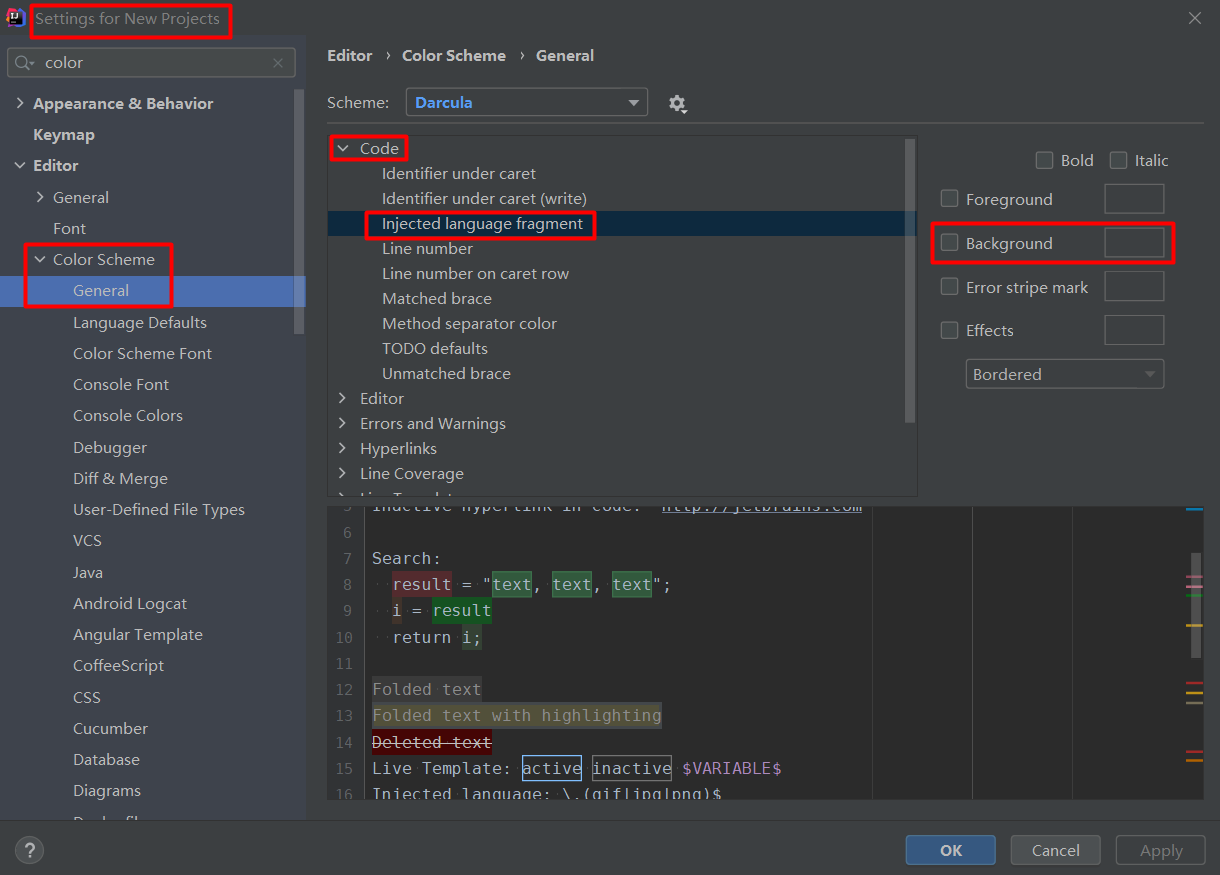Click the settings search input field

152,62
